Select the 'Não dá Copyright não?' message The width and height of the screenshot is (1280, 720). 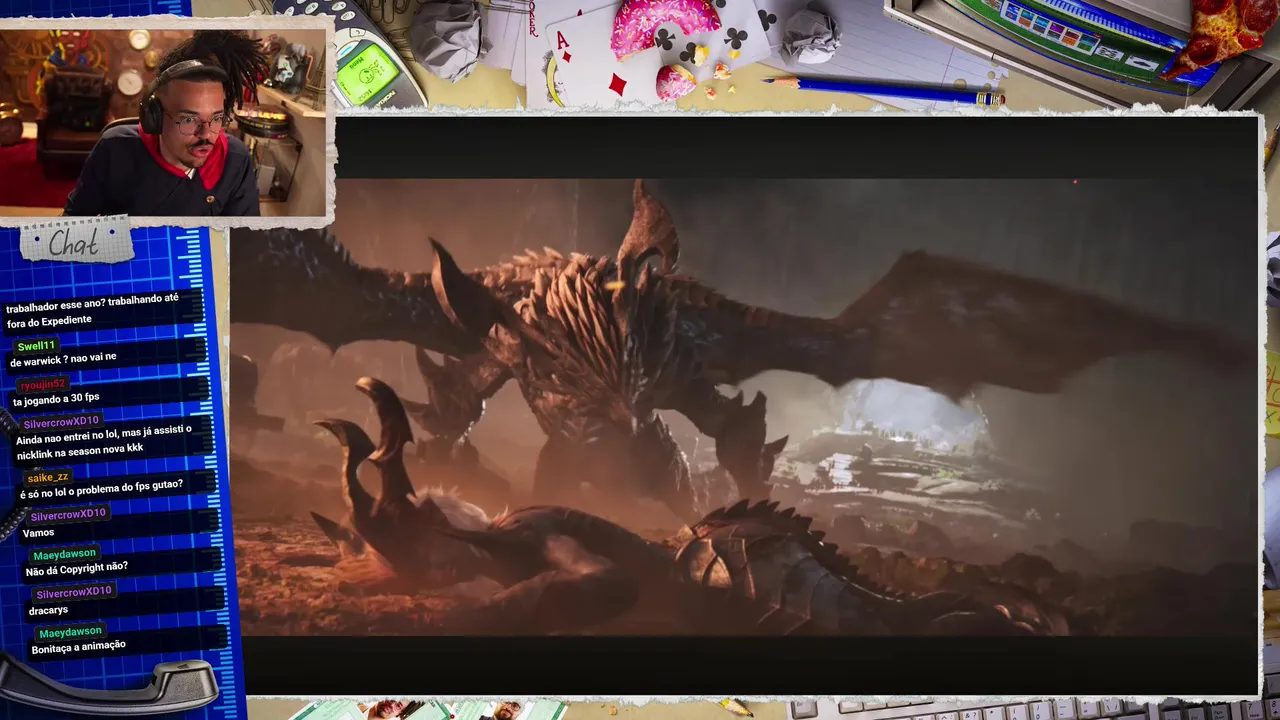(77, 570)
